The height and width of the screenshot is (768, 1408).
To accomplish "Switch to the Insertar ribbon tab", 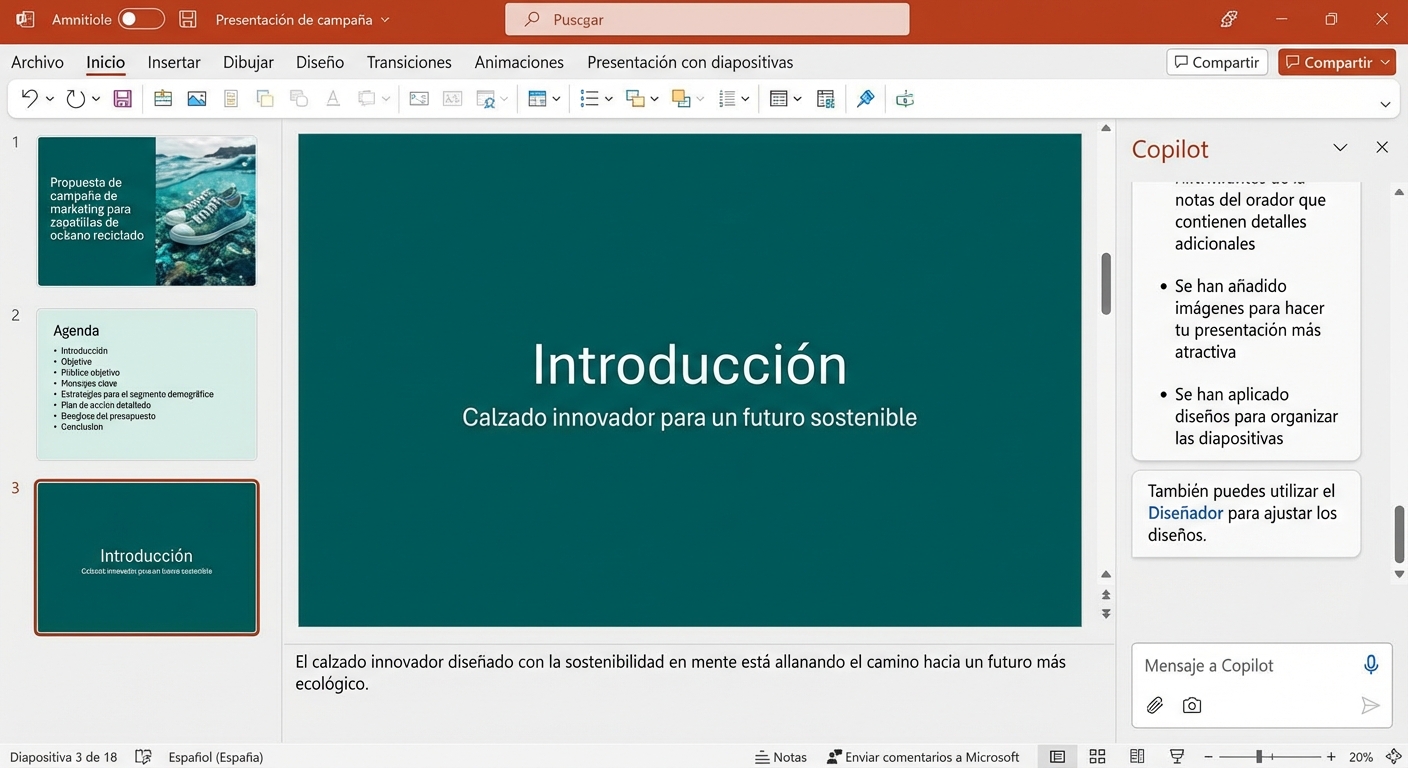I will (x=173, y=62).
